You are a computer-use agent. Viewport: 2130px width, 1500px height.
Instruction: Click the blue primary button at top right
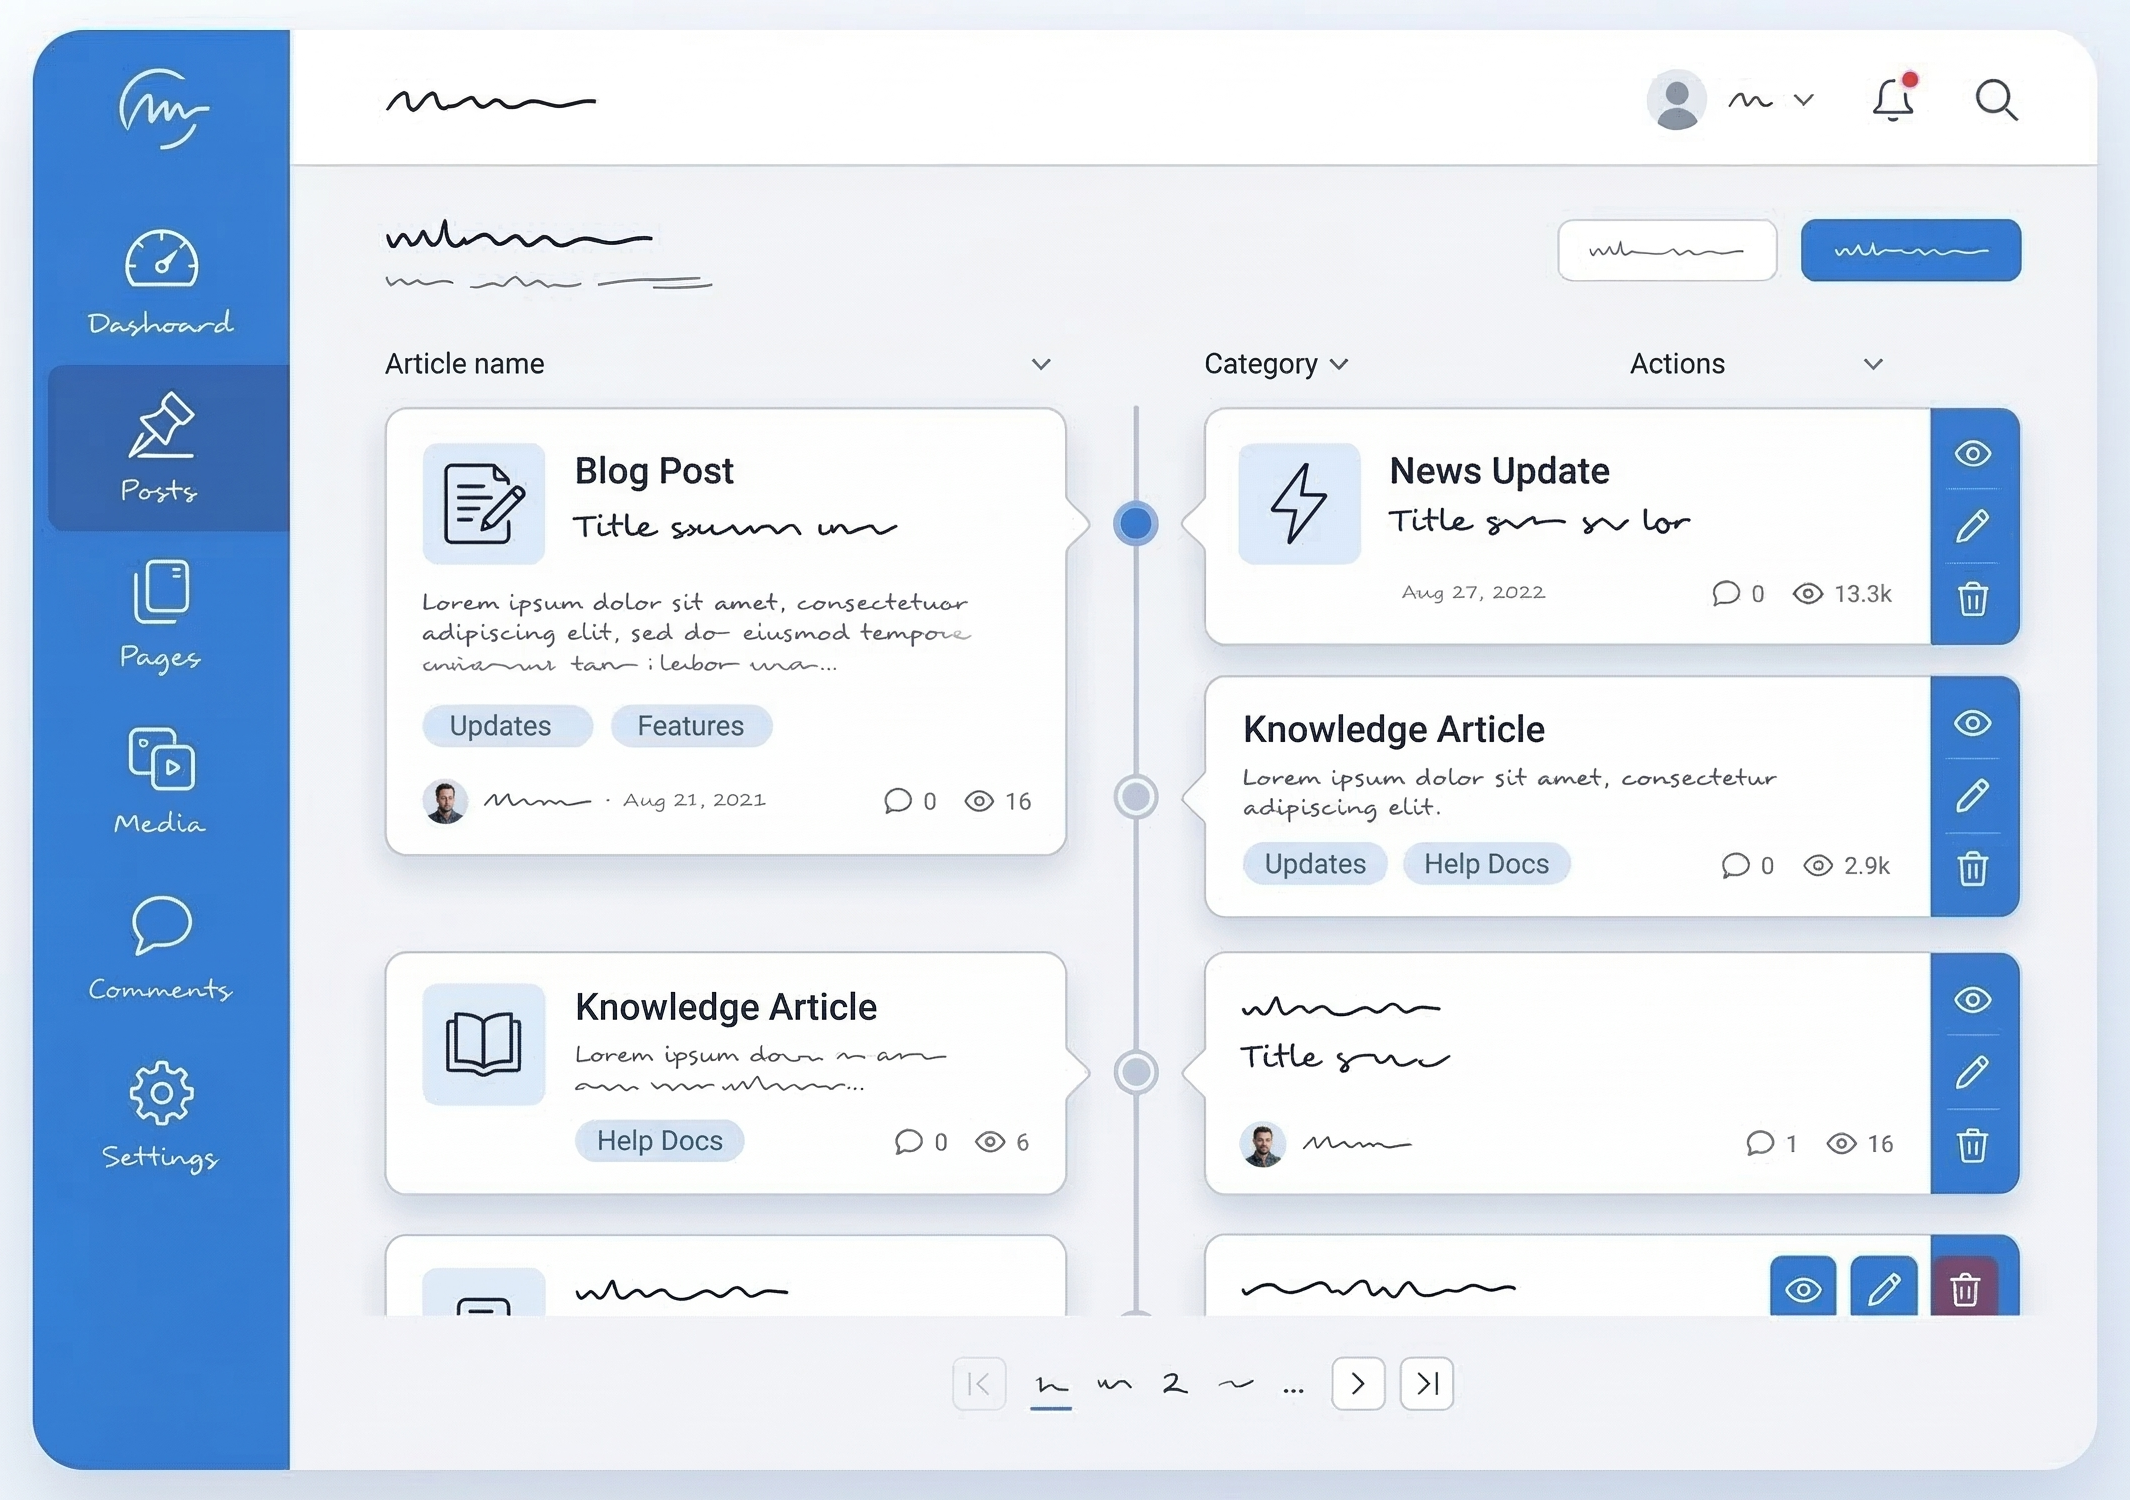1910,250
